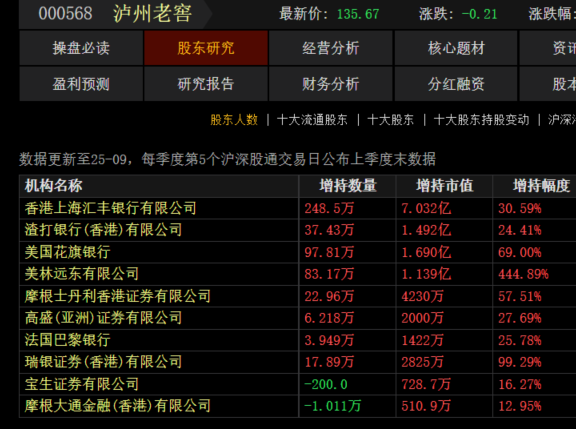This screenshot has width=576, height=429.
Task: Jump to 十大股东 section link
Action: (390, 120)
